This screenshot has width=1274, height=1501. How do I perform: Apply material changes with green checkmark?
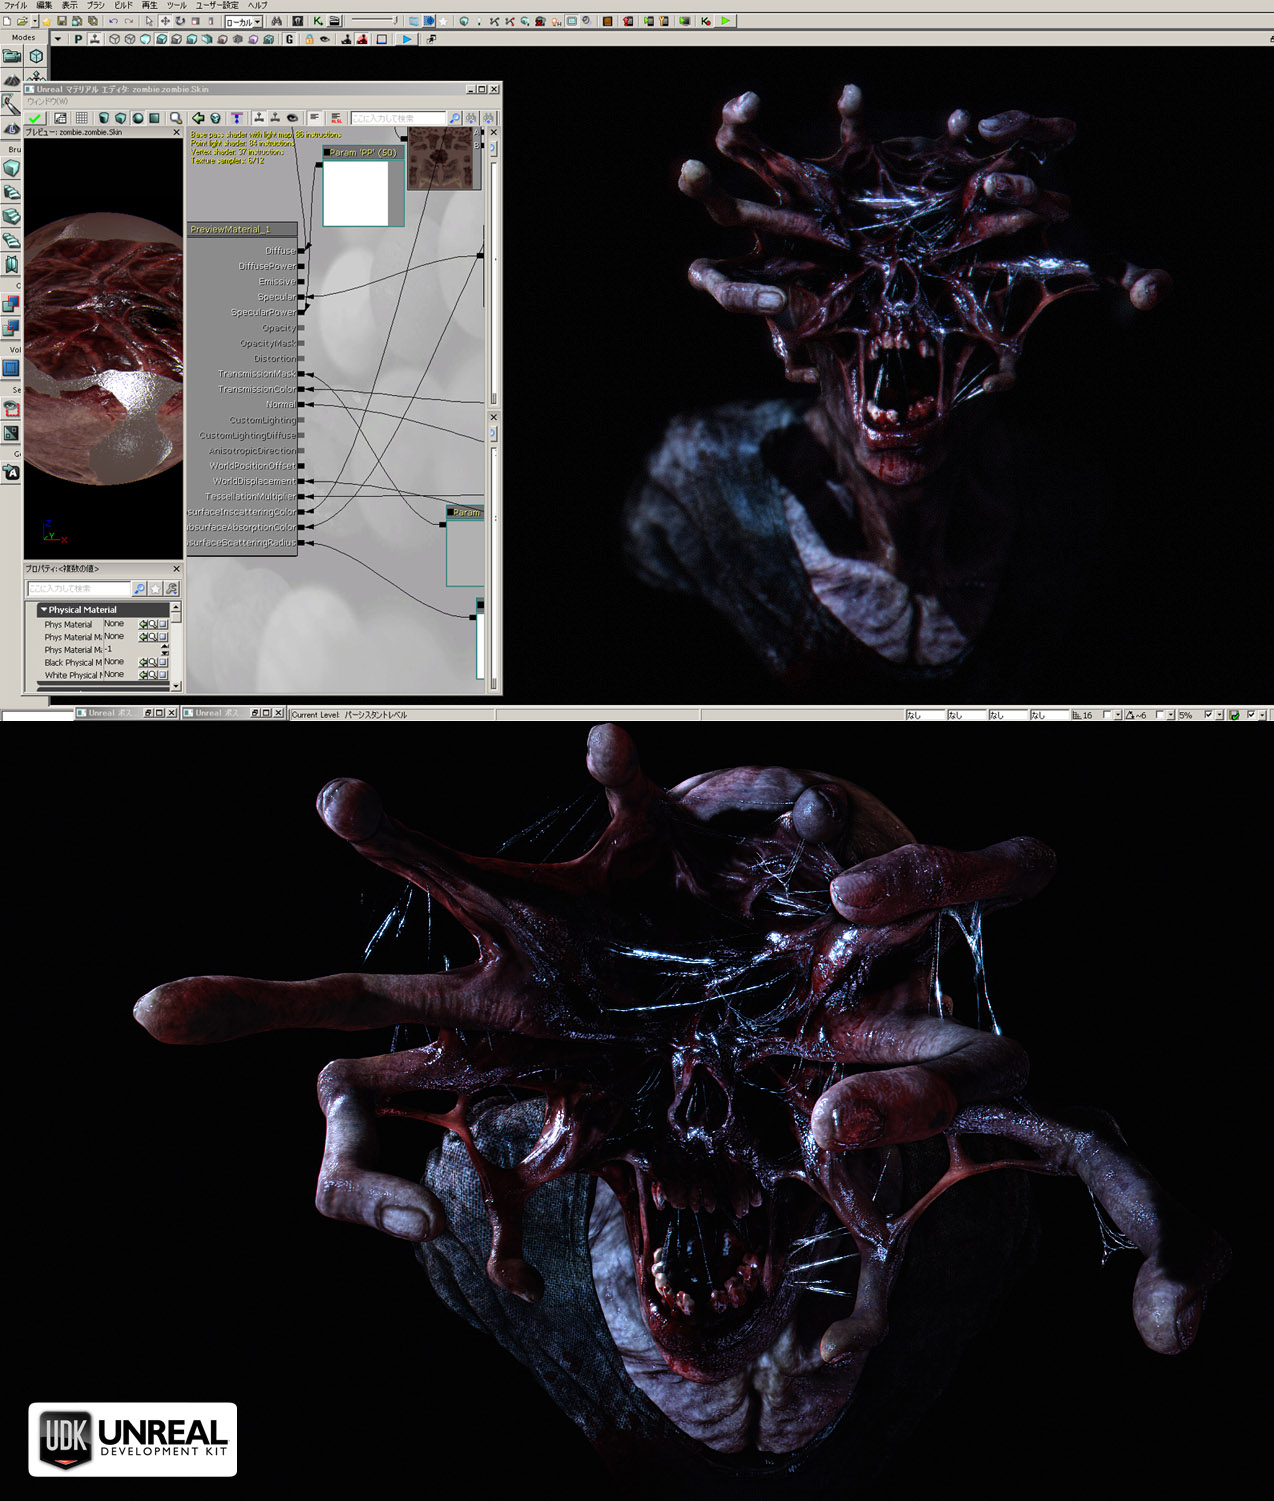pos(35,118)
